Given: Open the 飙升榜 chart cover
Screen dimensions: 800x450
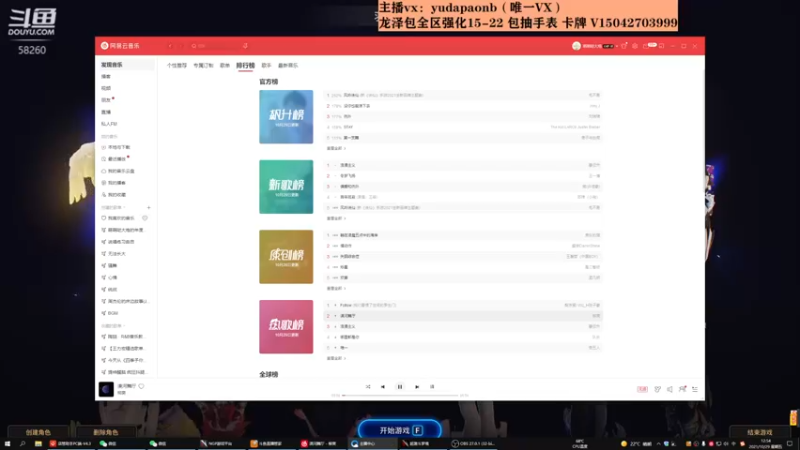Looking at the screenshot, I should [x=286, y=117].
